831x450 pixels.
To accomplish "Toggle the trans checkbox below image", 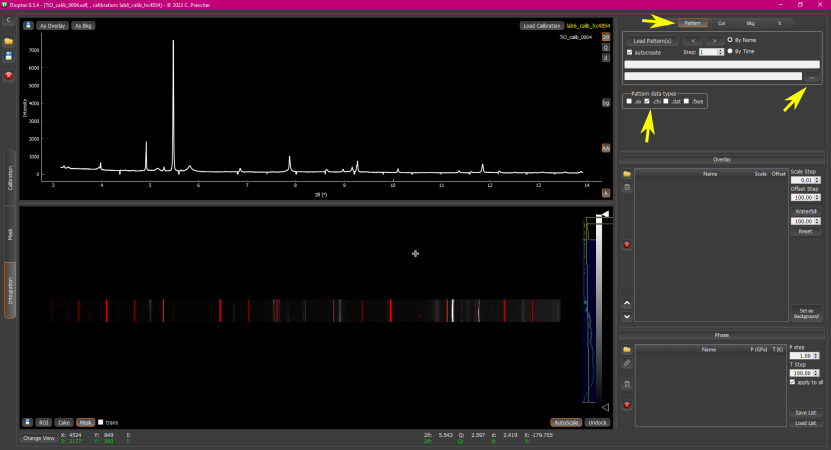I will [101, 422].
